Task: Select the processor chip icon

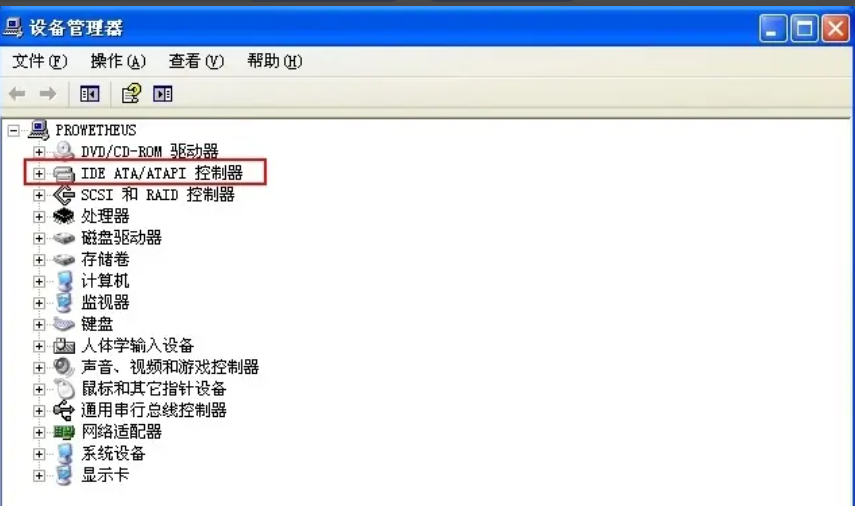Action: 64,216
